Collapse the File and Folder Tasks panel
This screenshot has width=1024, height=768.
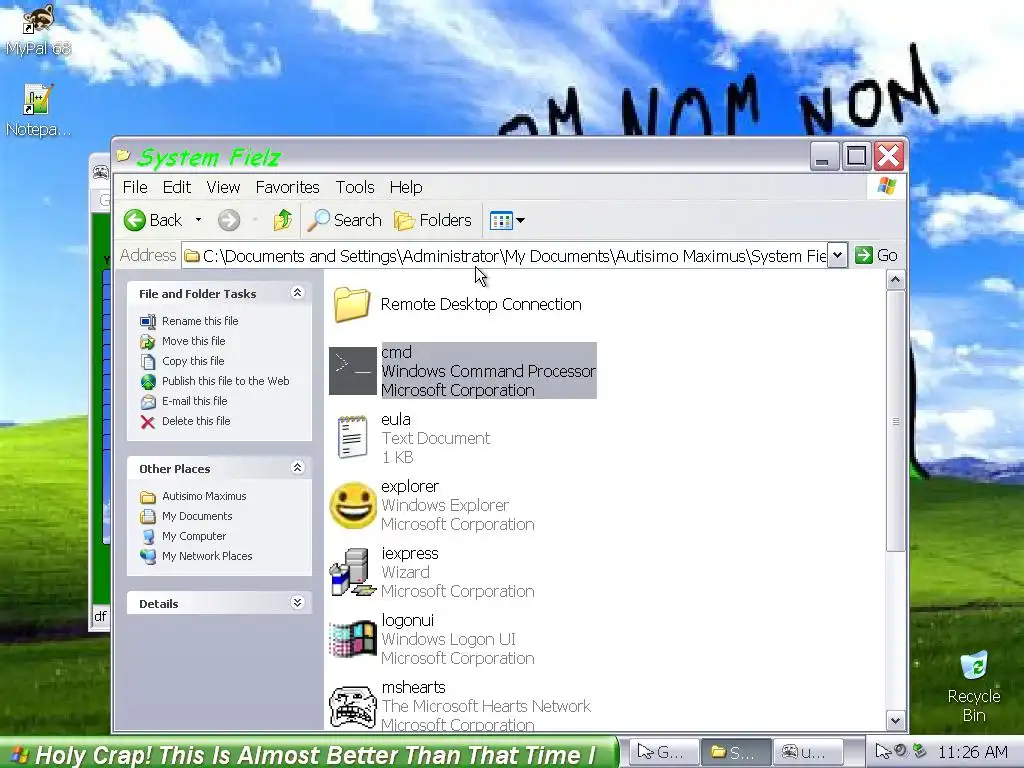pos(297,293)
